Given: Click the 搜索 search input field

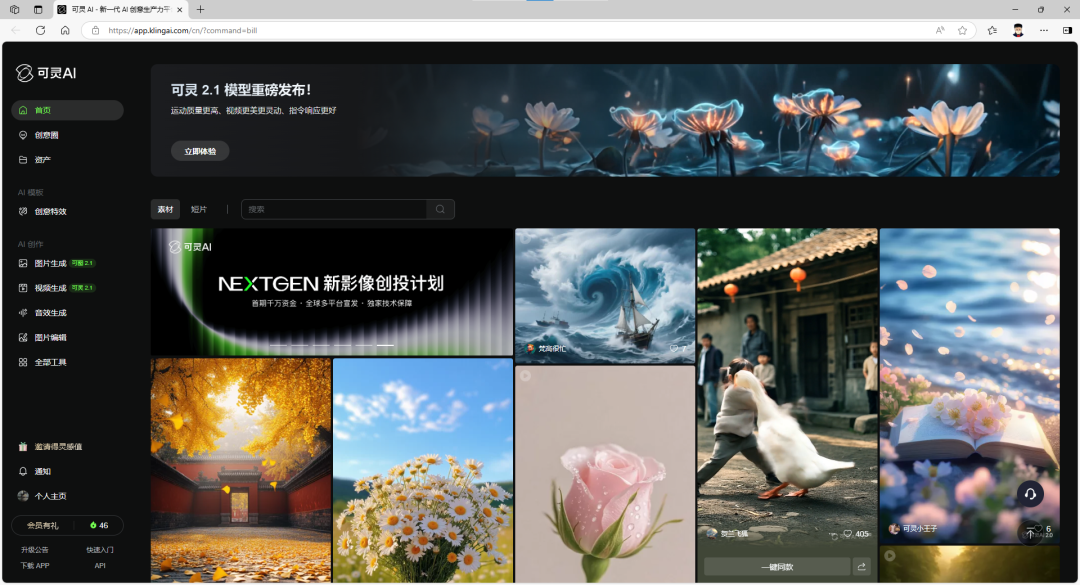Looking at the screenshot, I should pyautogui.click(x=333, y=210).
